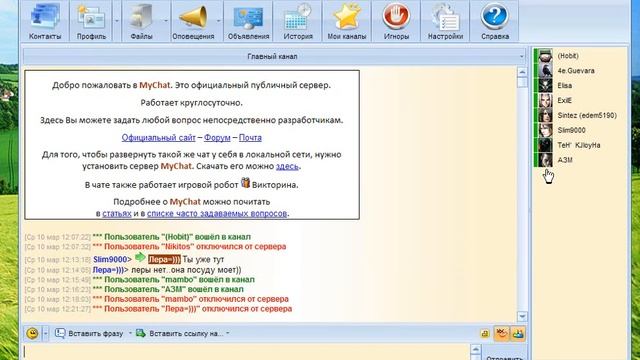Open the Справка help button
The height and width of the screenshot is (360, 640).
[495, 21]
